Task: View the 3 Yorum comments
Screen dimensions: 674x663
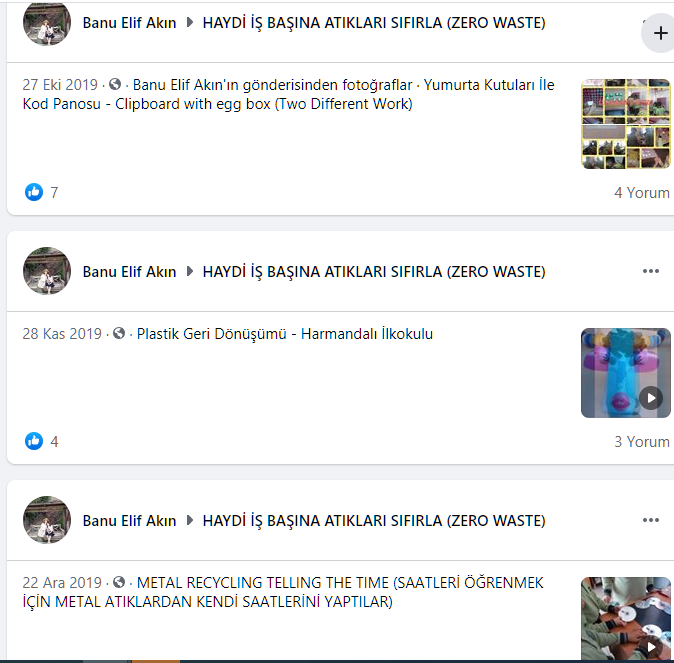Action: (x=642, y=442)
